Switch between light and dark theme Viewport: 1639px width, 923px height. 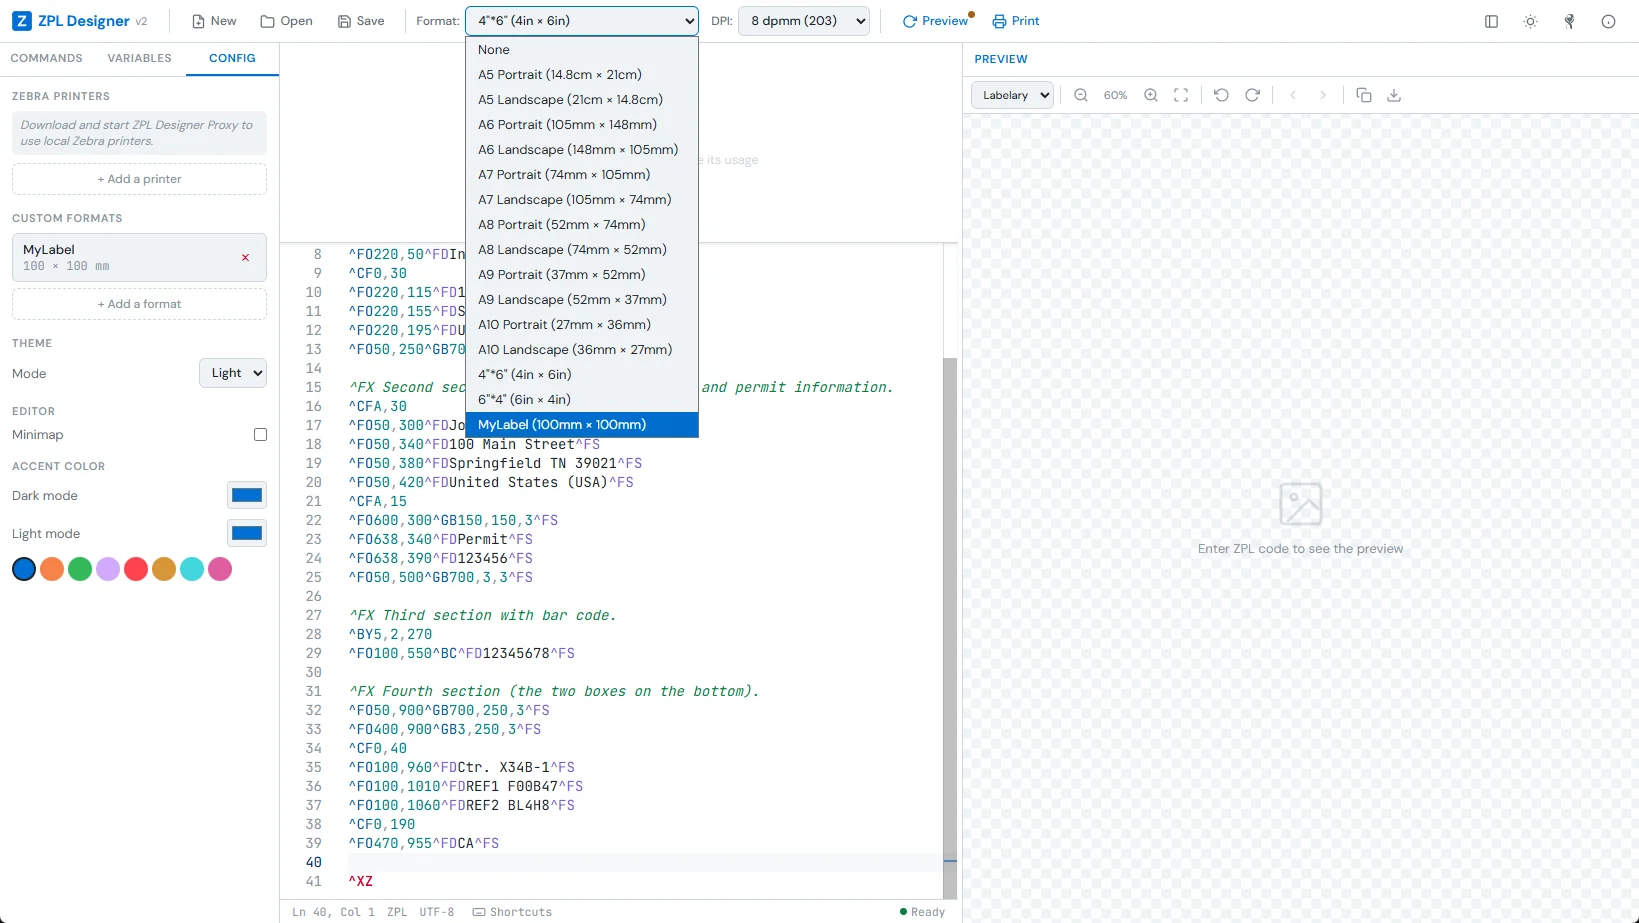coord(1530,21)
